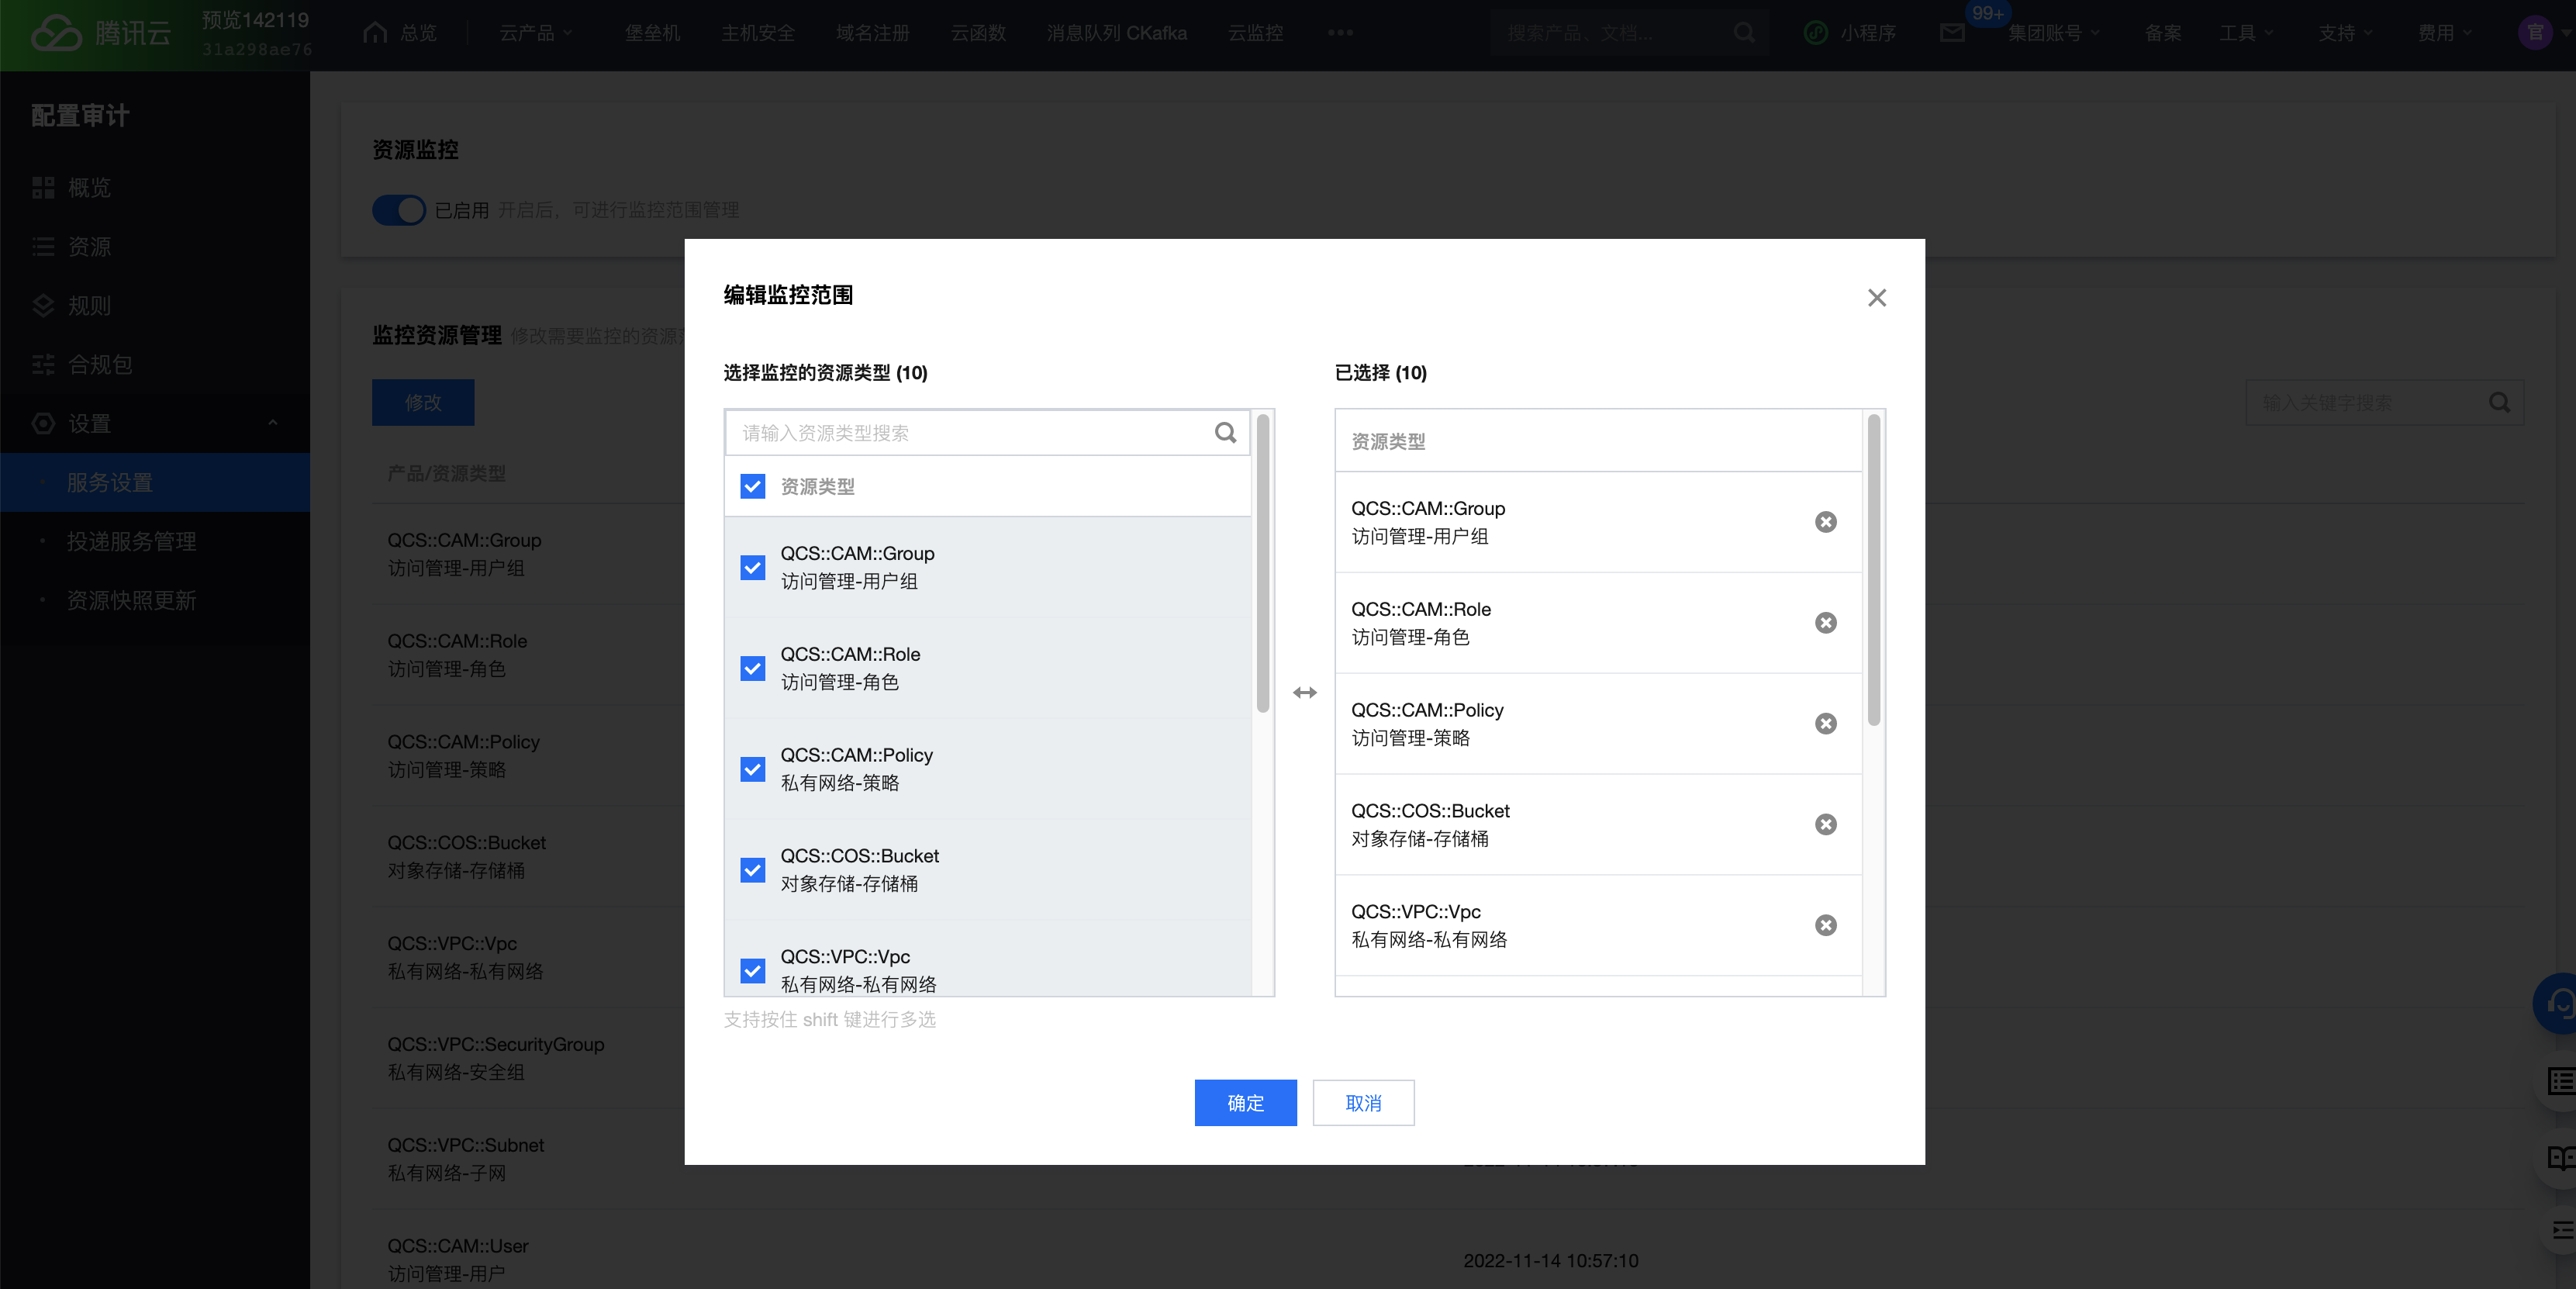Toggle the select-all 资源类型 checkbox
This screenshot has height=1289, width=2576.
pyautogui.click(x=753, y=486)
